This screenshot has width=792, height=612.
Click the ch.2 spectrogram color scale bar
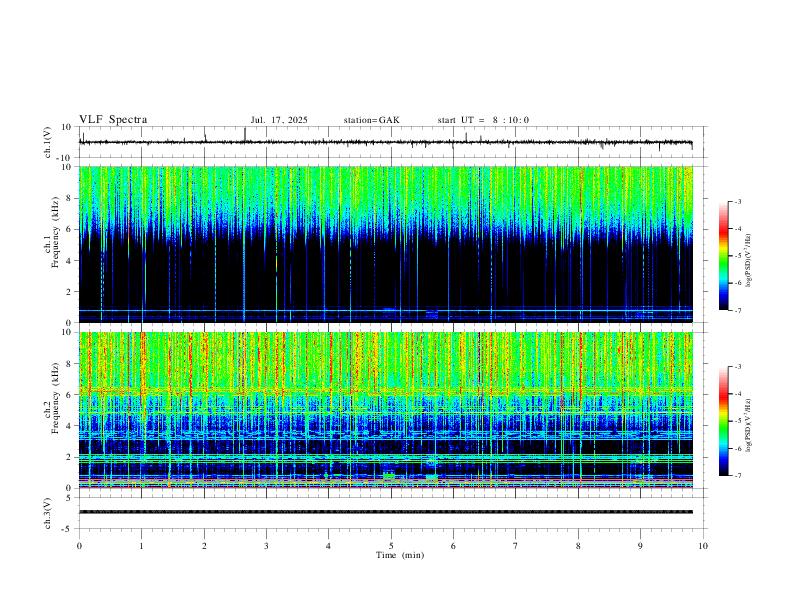723,421
